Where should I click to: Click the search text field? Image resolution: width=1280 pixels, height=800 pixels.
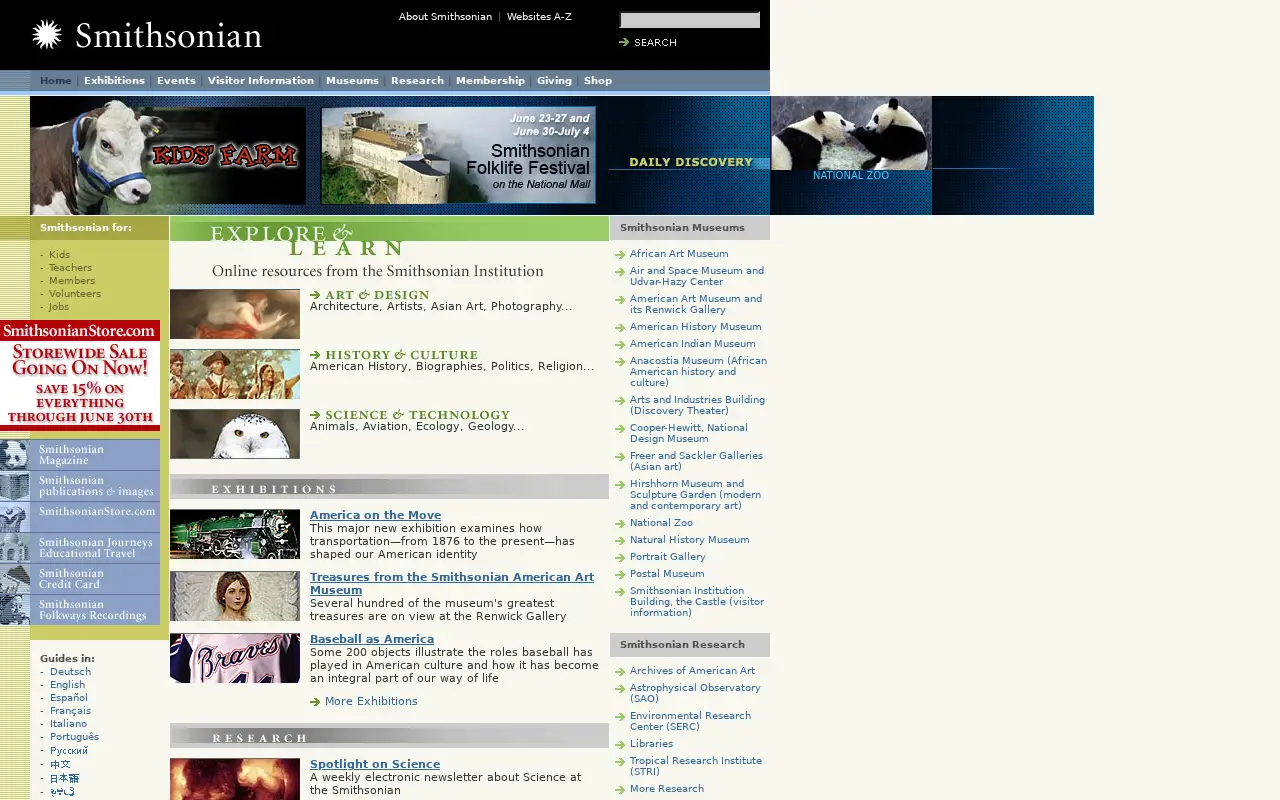pyautogui.click(x=690, y=20)
